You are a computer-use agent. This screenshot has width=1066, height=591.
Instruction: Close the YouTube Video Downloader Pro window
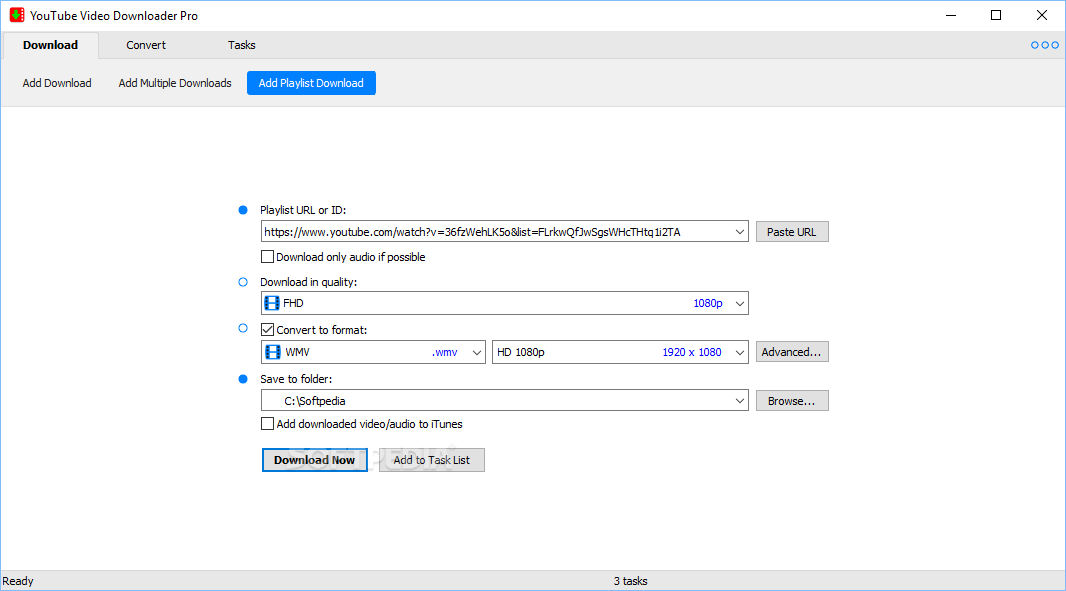tap(1042, 15)
